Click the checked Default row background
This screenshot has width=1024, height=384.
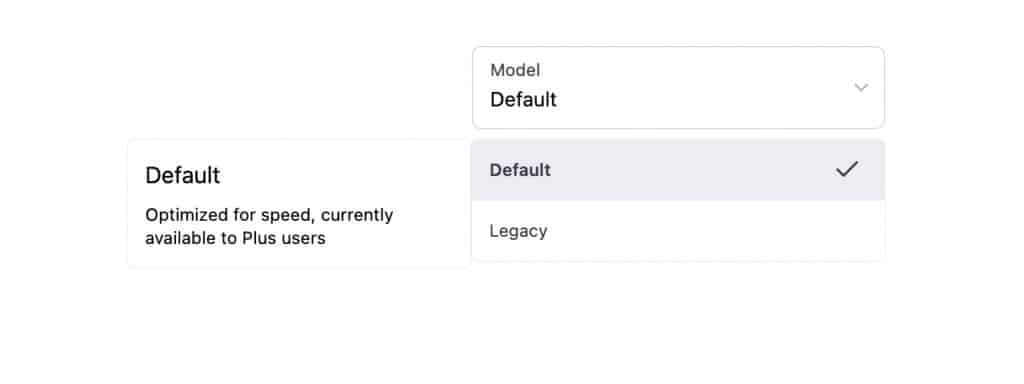[678, 170]
